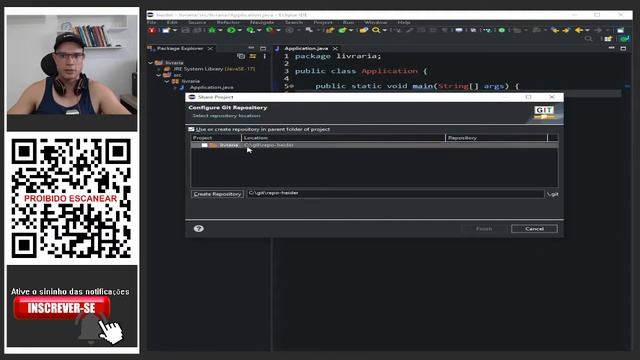Click the help question mark in Share Project

[199, 229]
